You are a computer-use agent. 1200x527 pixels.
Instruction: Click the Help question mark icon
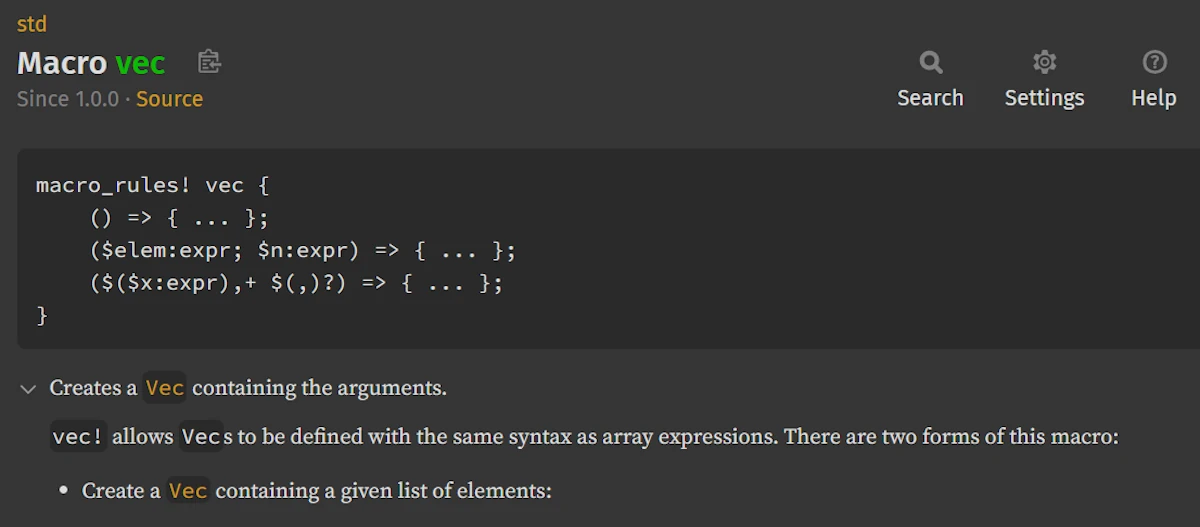1154,63
